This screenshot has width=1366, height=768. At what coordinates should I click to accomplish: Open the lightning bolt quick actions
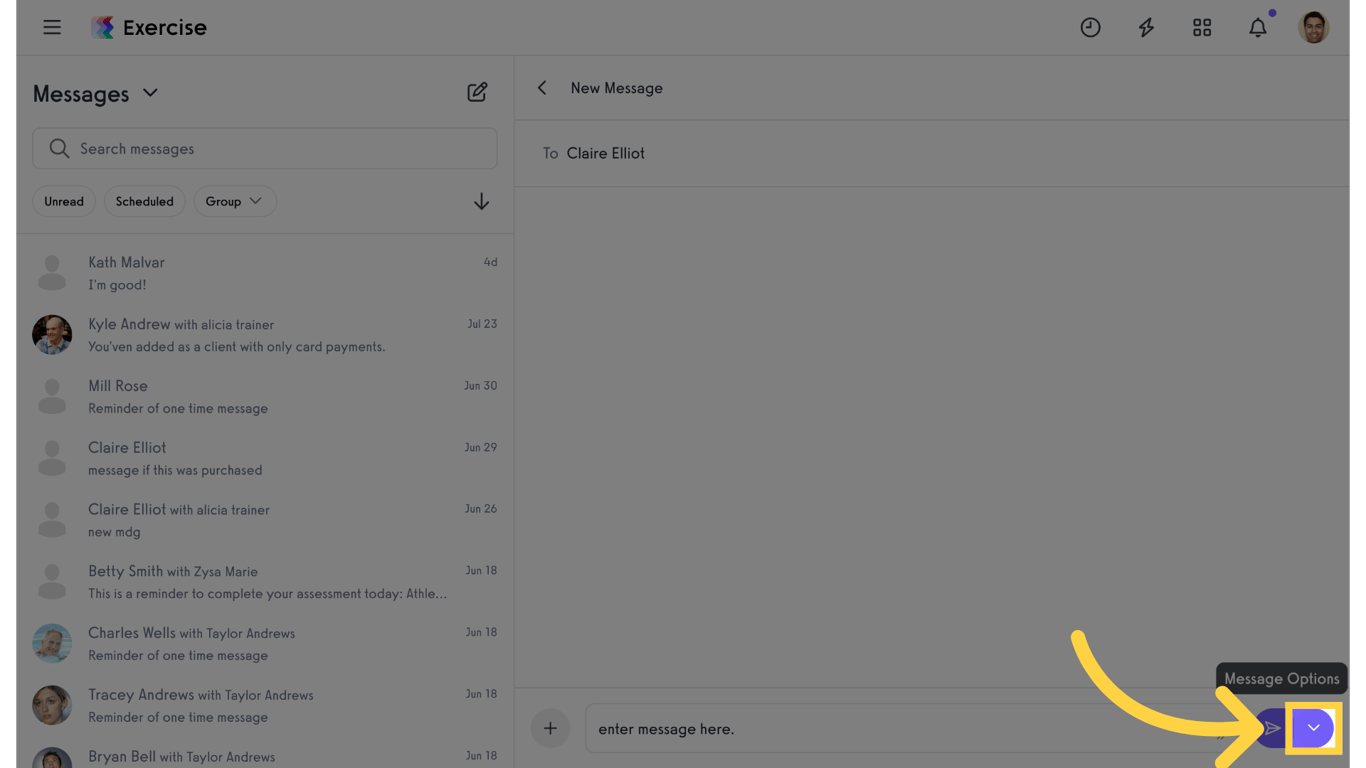[1146, 28]
